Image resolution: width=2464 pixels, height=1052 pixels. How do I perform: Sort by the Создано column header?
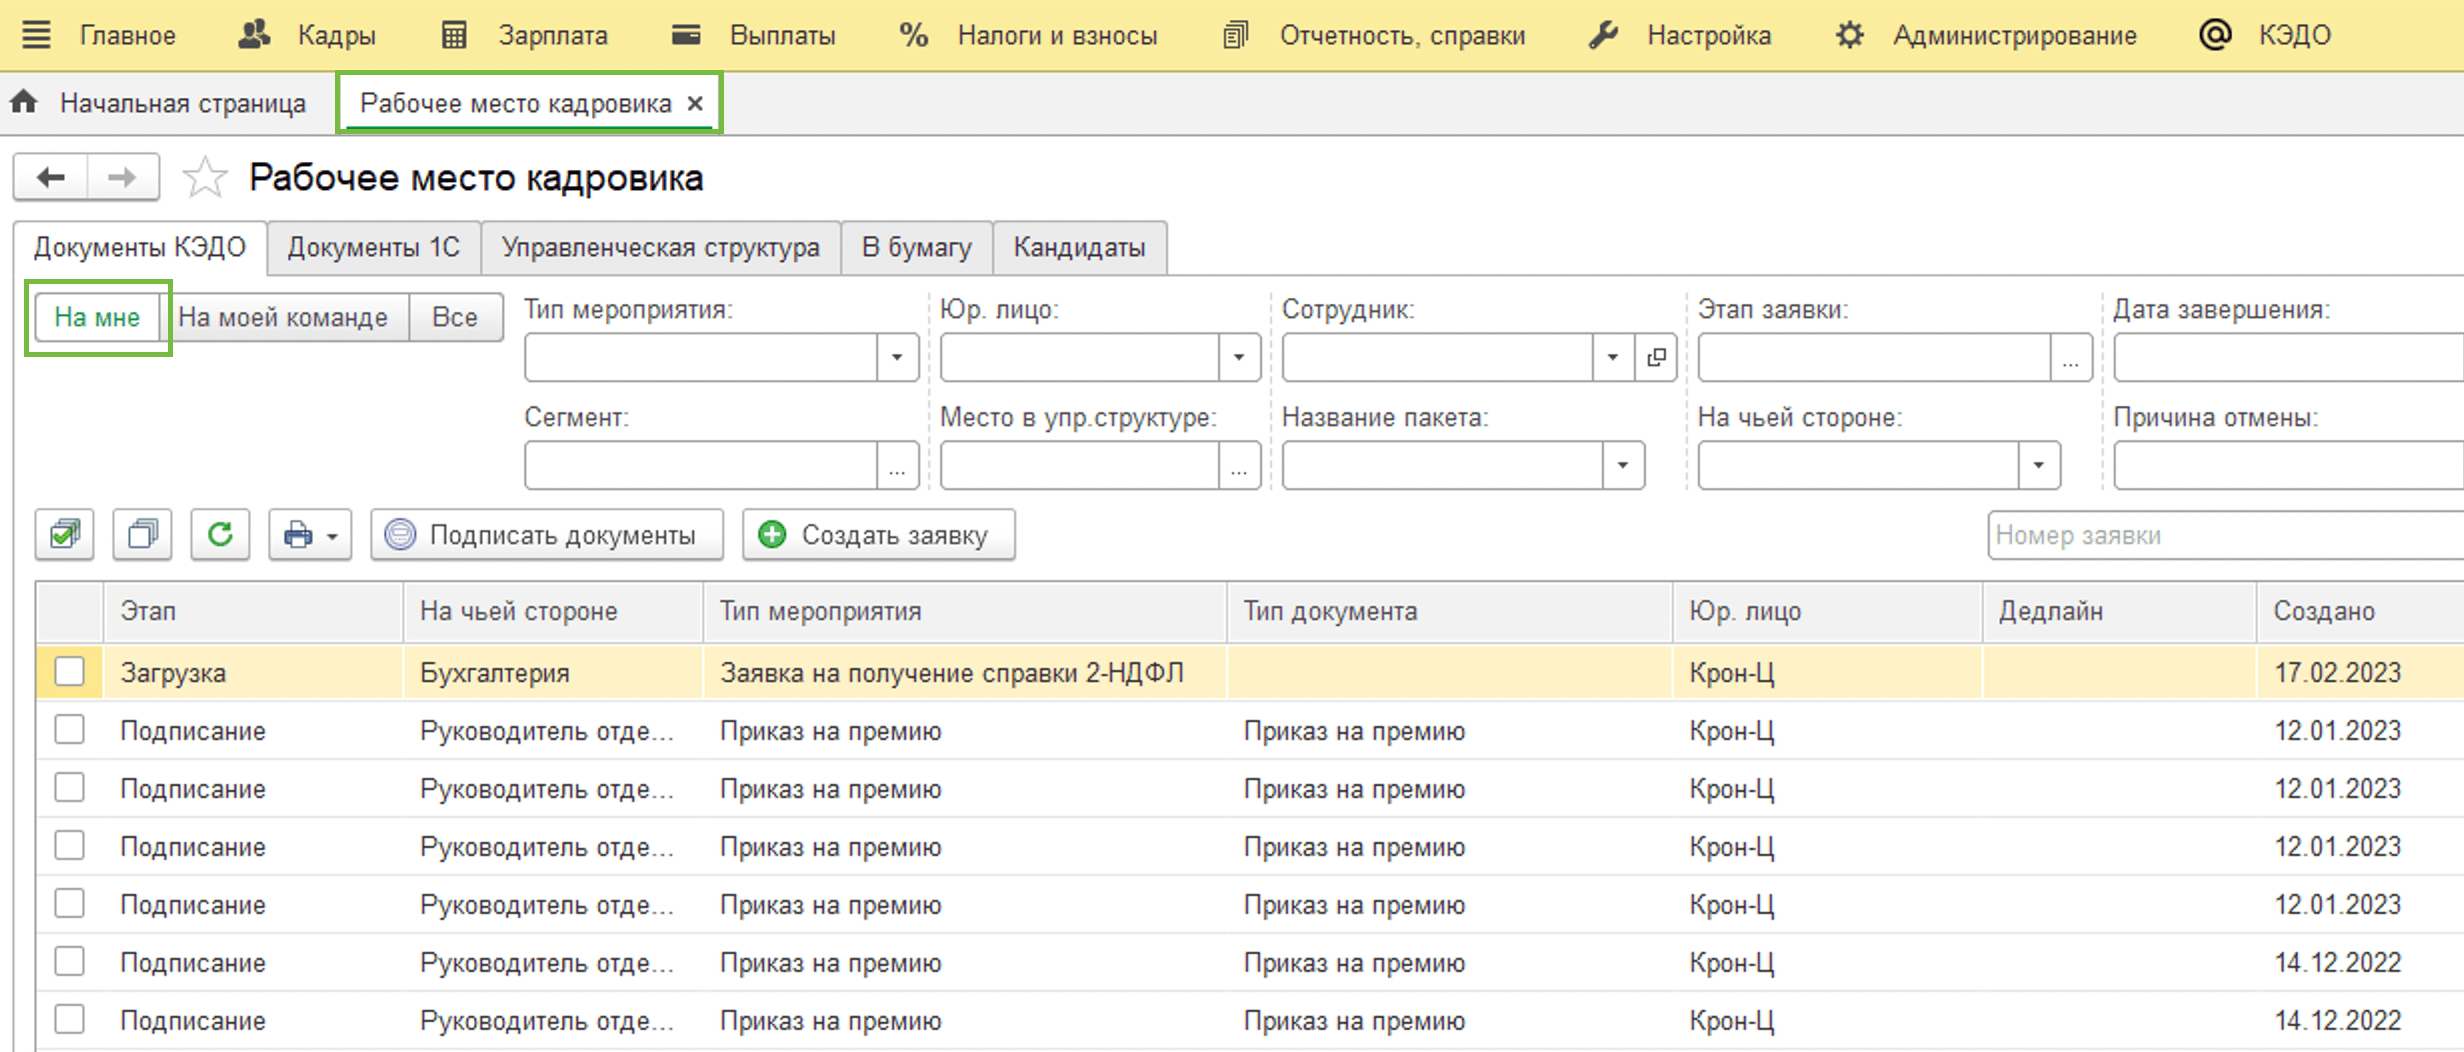(2360, 611)
